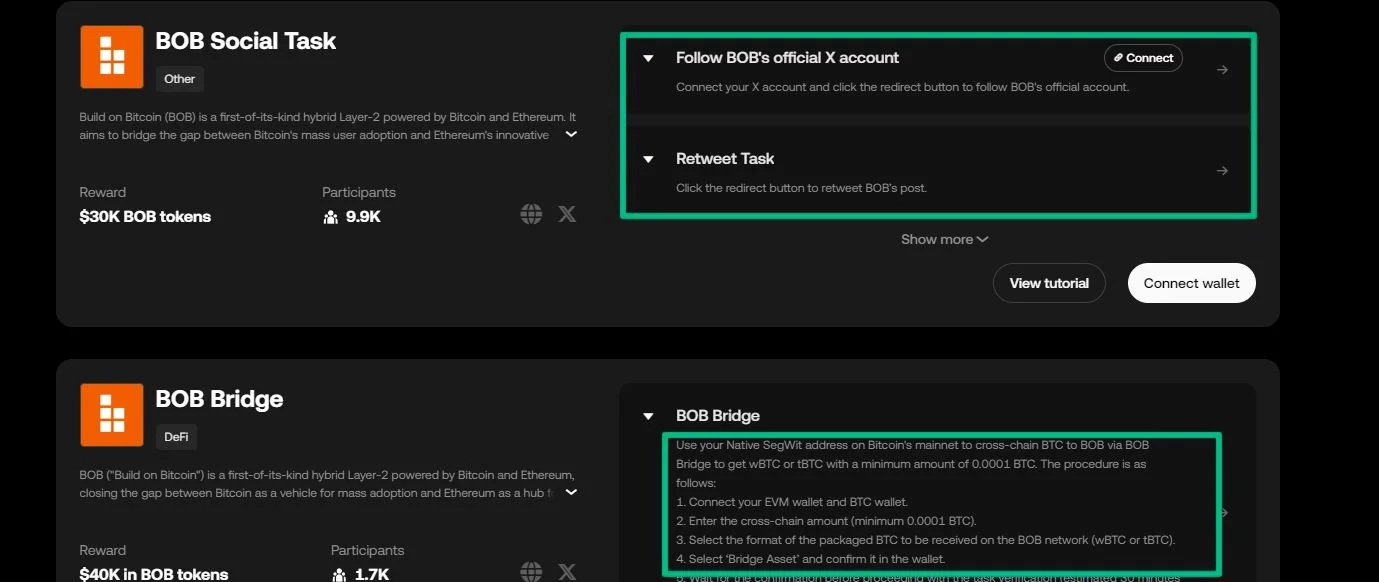Click the participants icon beside 1.7K
The width and height of the screenshot is (1379, 582).
coord(340,574)
